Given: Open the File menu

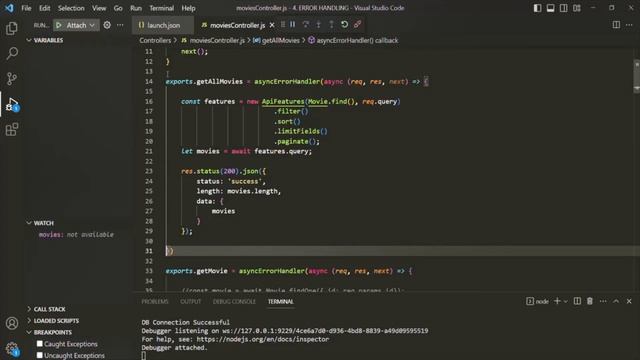Looking at the screenshot, I should [26, 8].
